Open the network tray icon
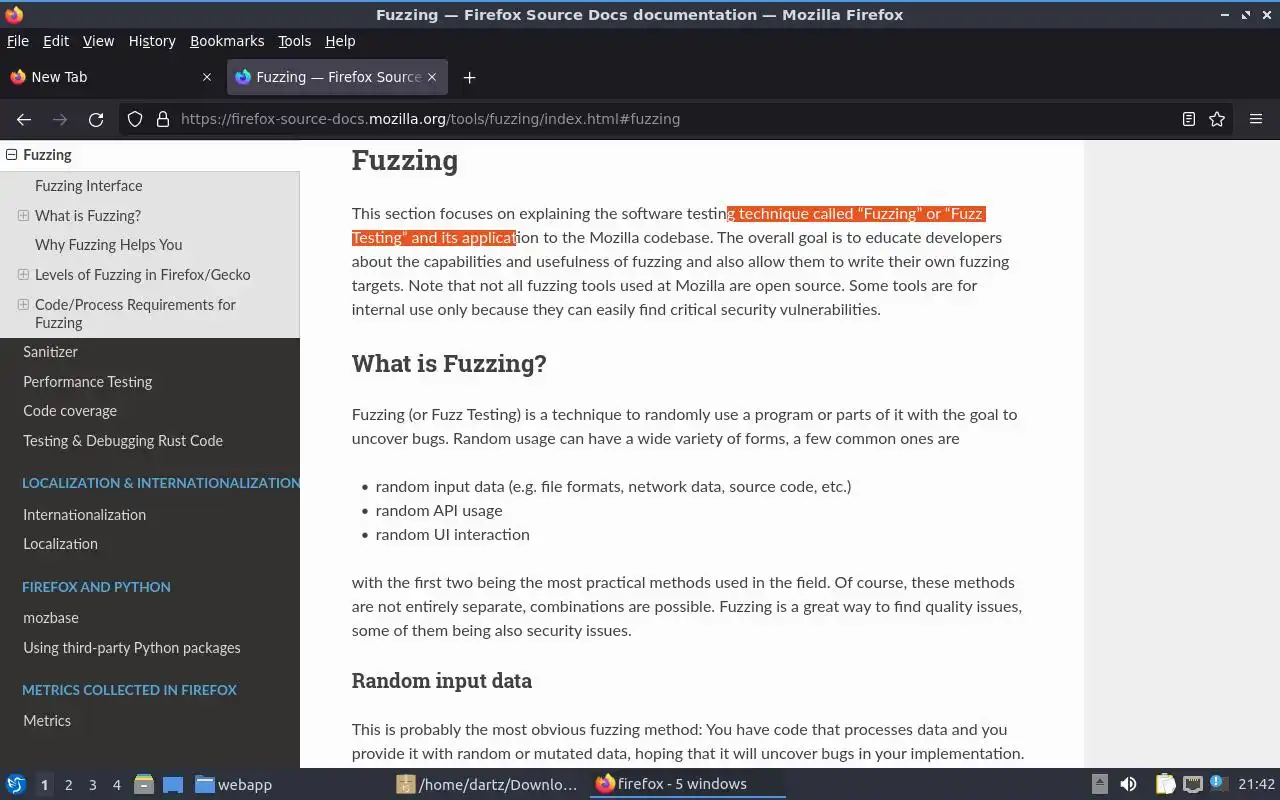The width and height of the screenshot is (1280, 800). pyautogui.click(x=1192, y=784)
